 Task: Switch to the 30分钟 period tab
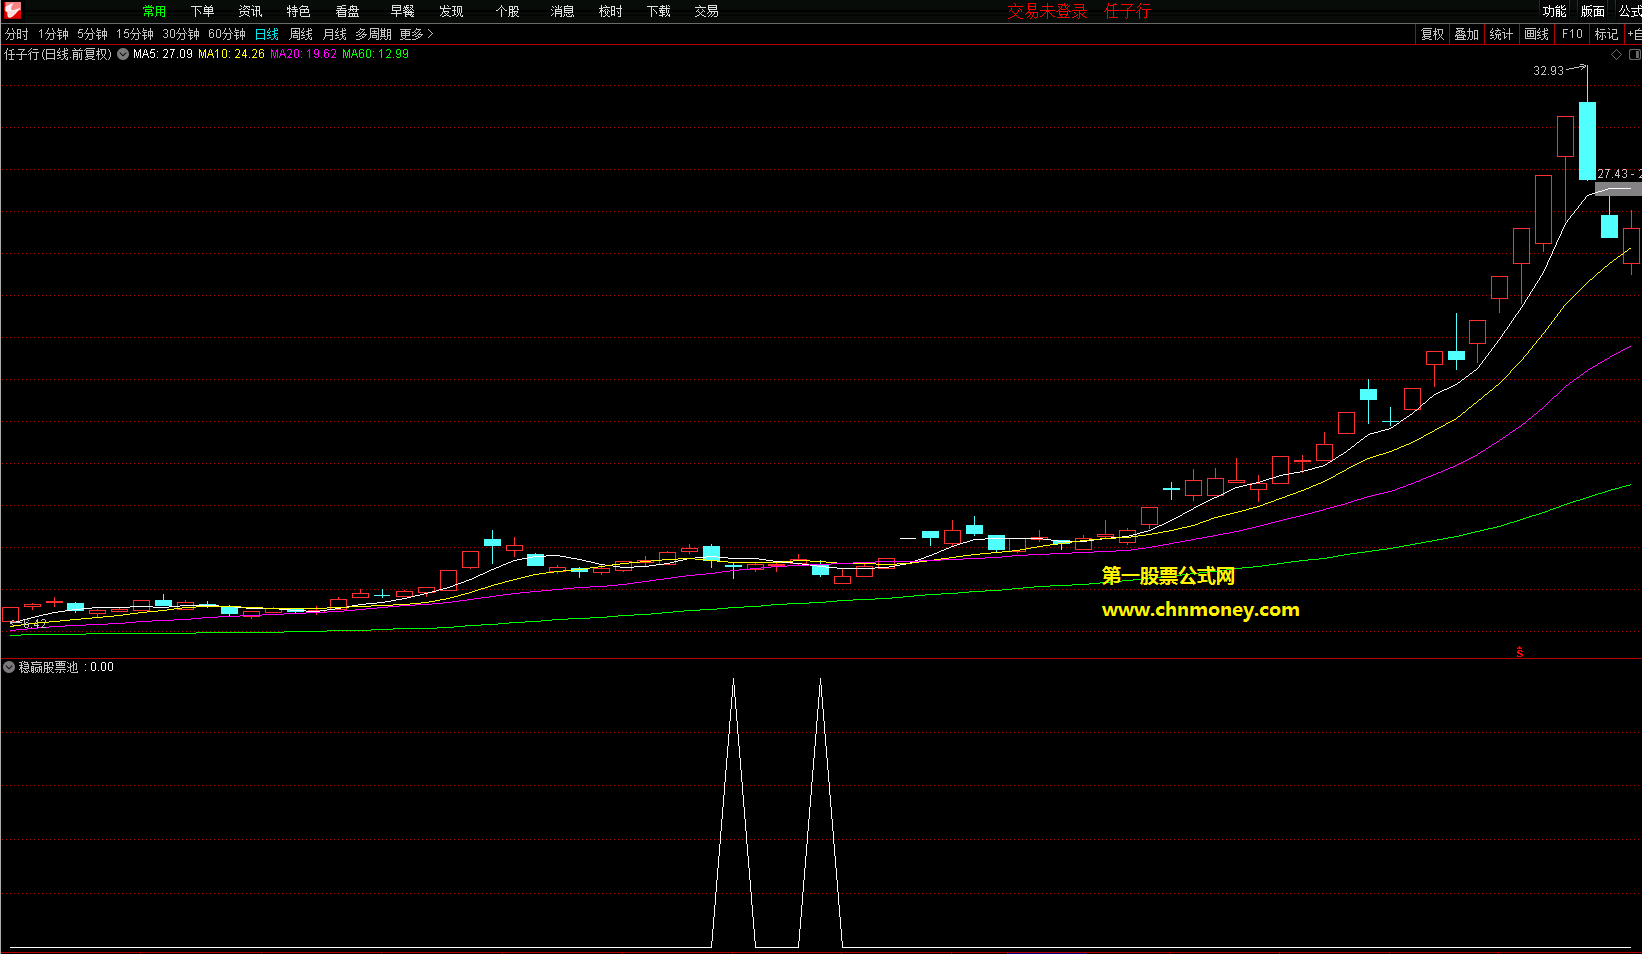click(181, 34)
